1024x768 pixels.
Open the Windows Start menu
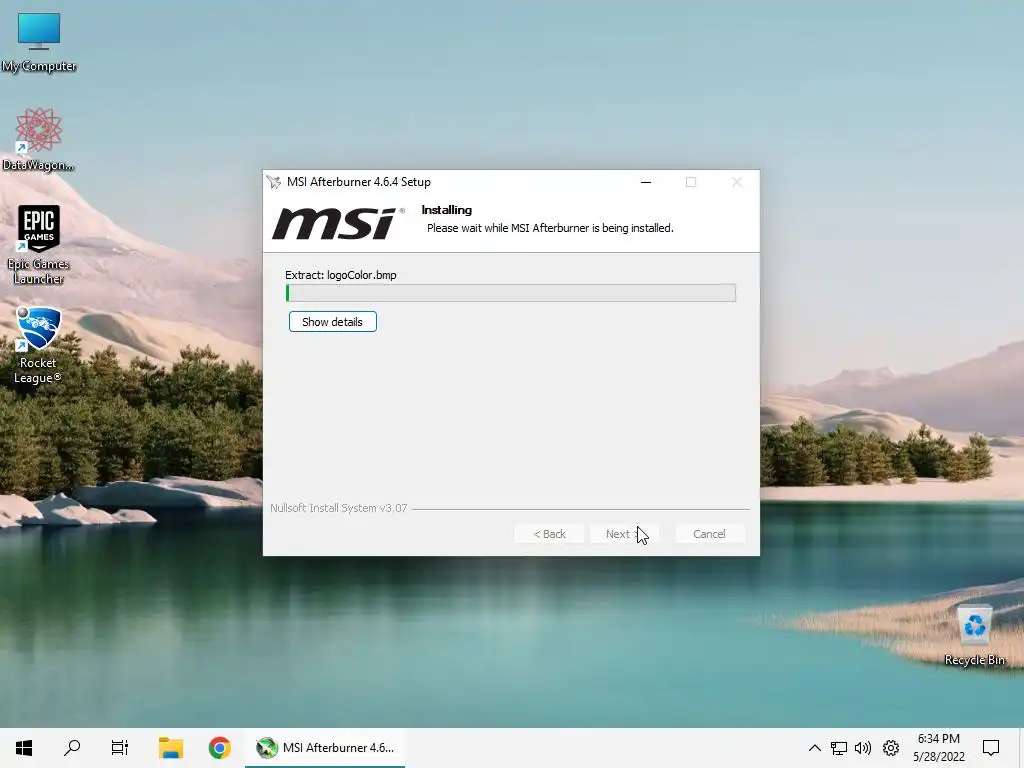[24, 748]
